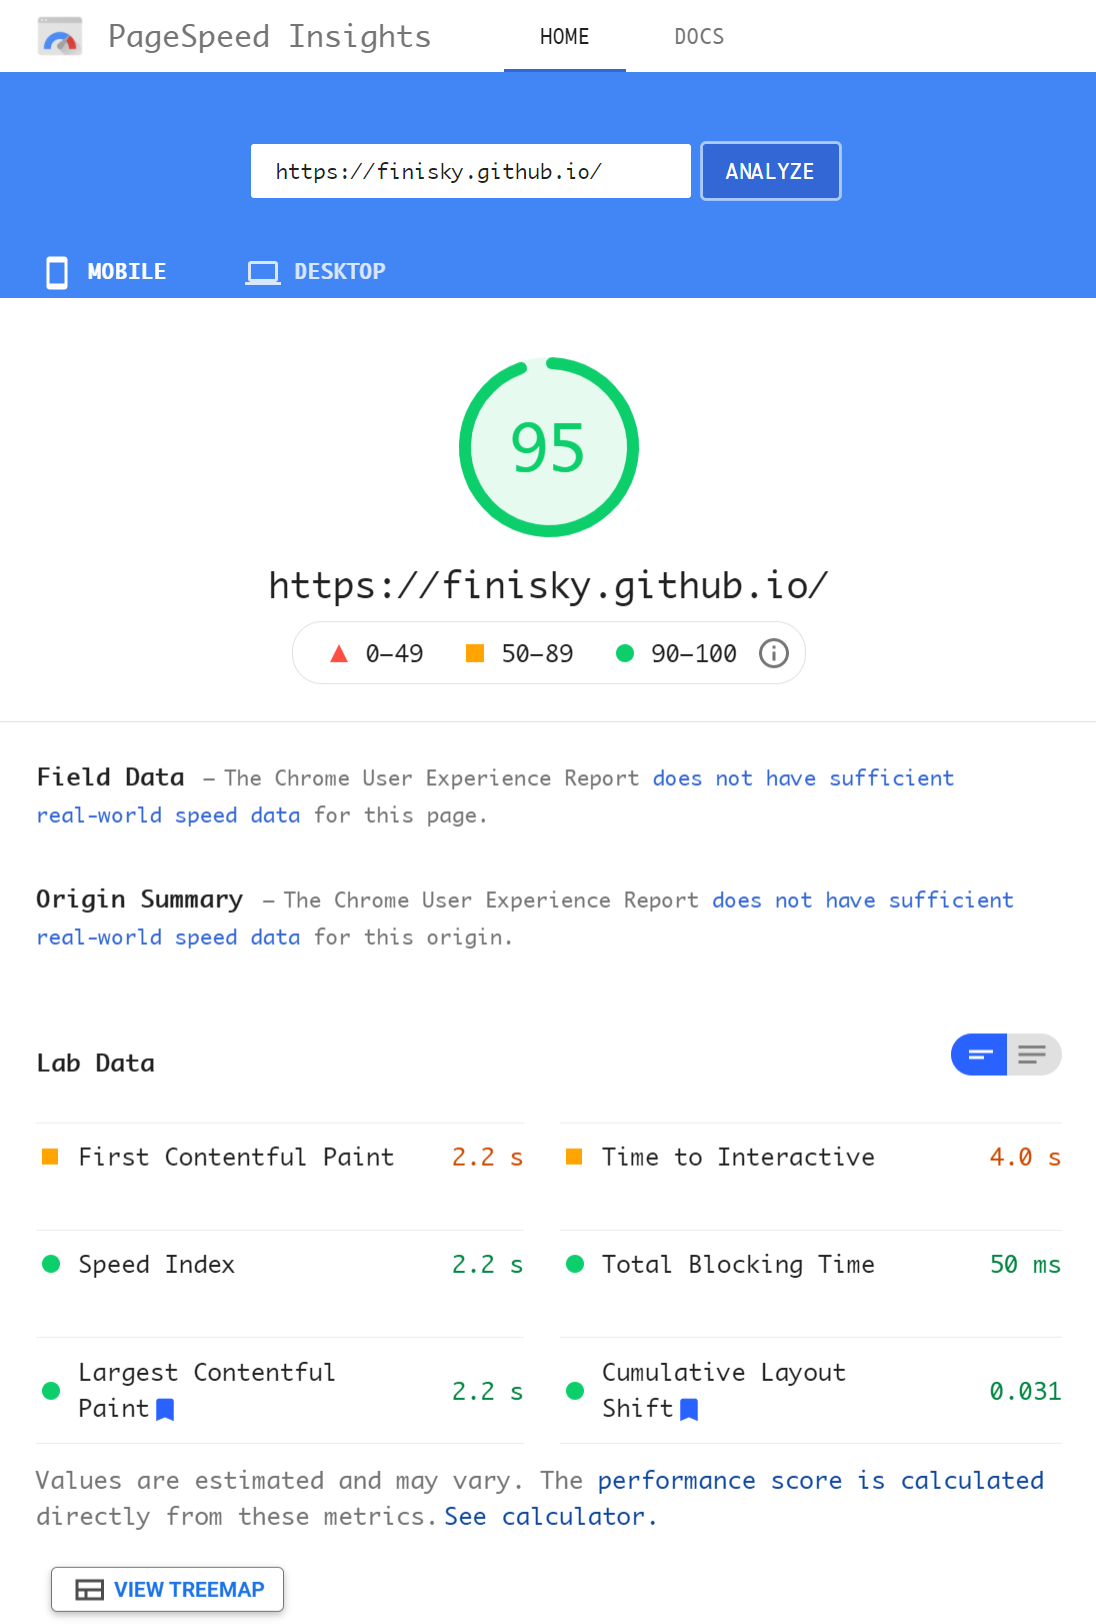Click the Largest Contentful Paint bookmark icon
Image resolution: width=1096 pixels, height=1624 pixels.
pos(166,1409)
